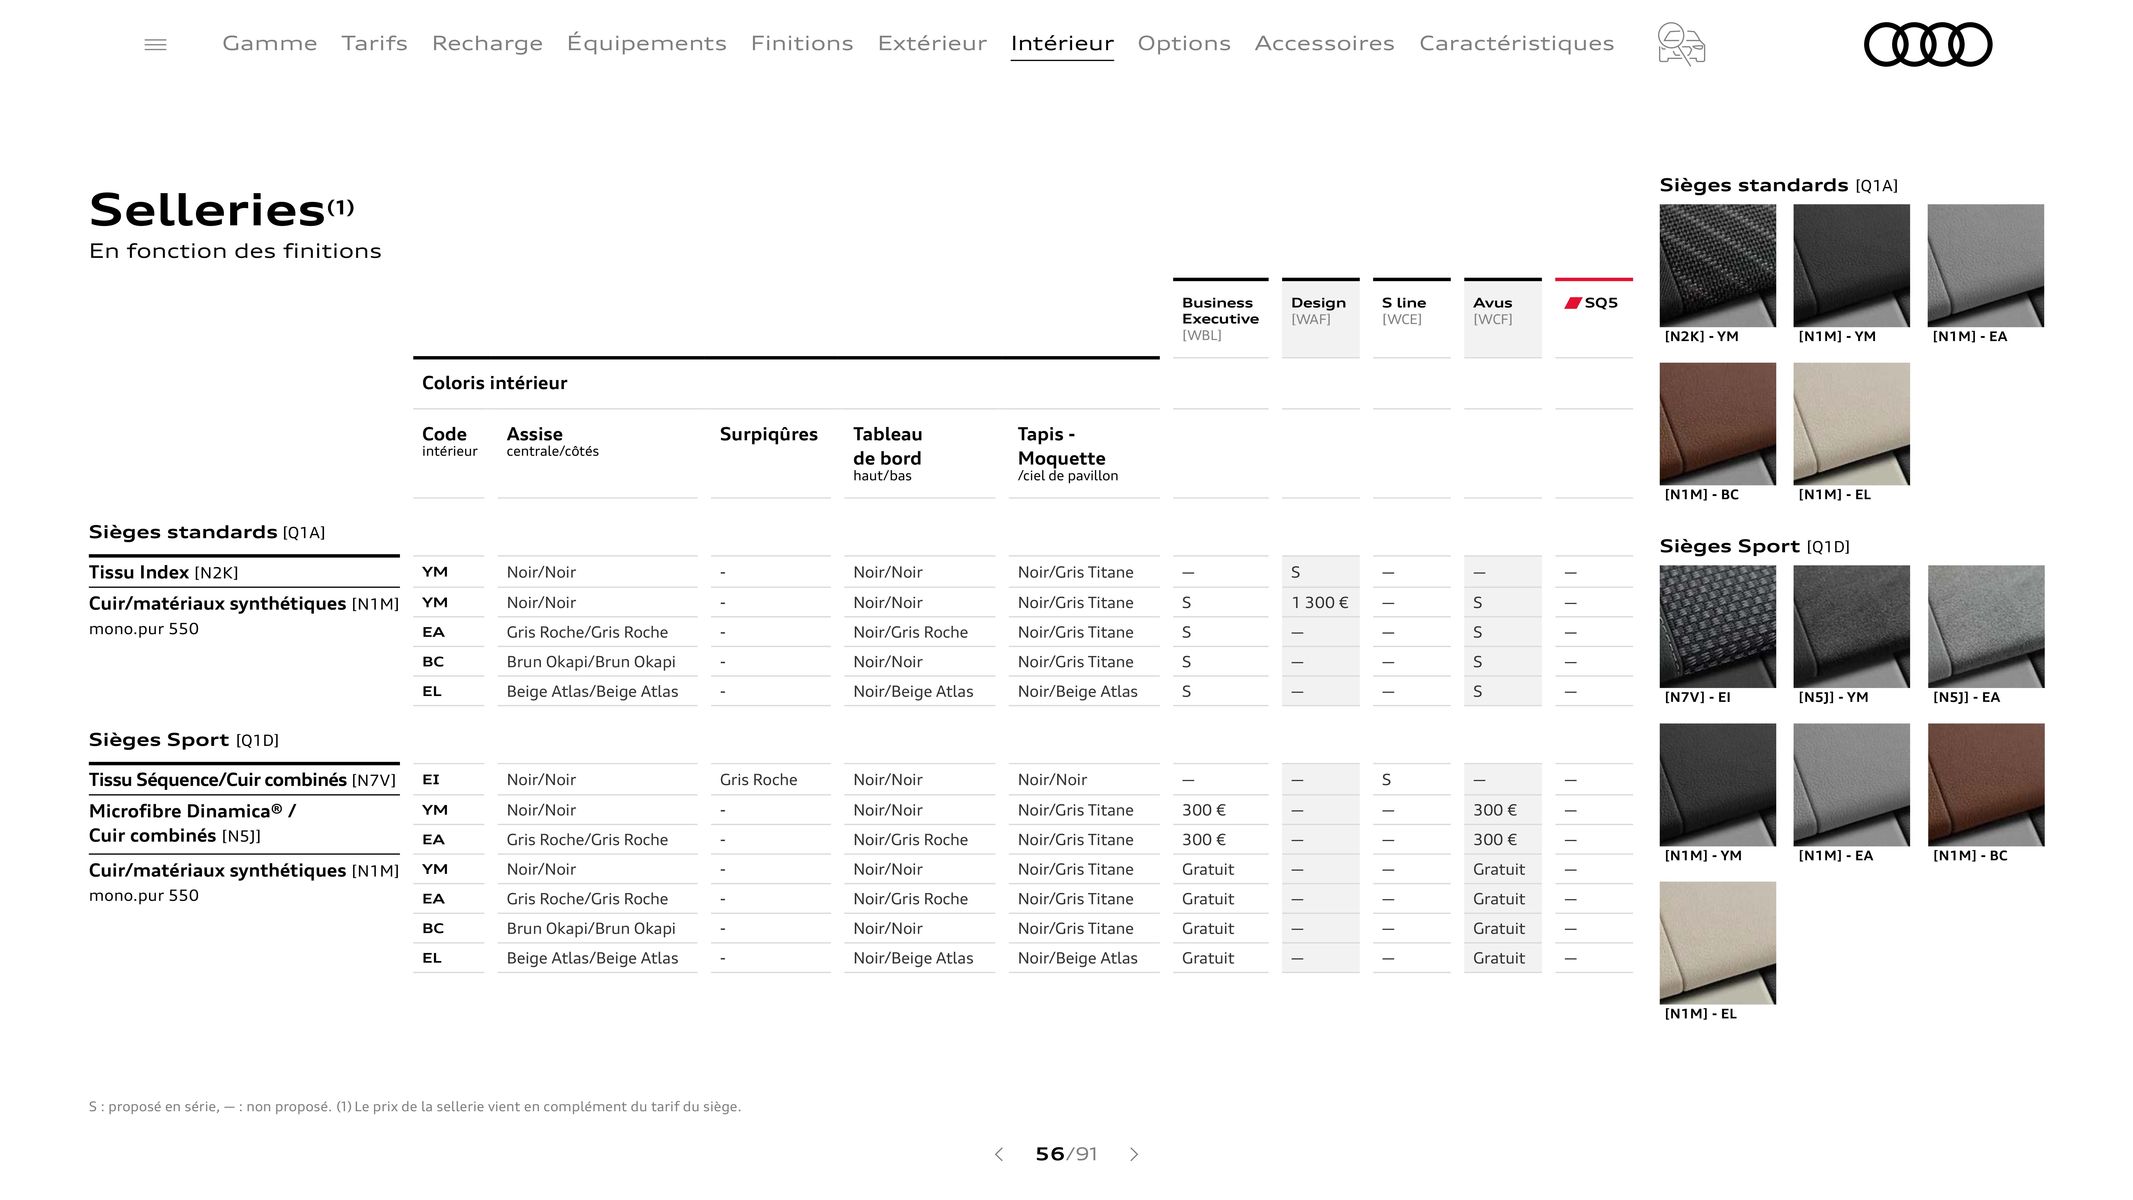This screenshot has height=1200, width=2133.
Task: Click the En fonction des finitions subtitle
Action: coord(235,251)
